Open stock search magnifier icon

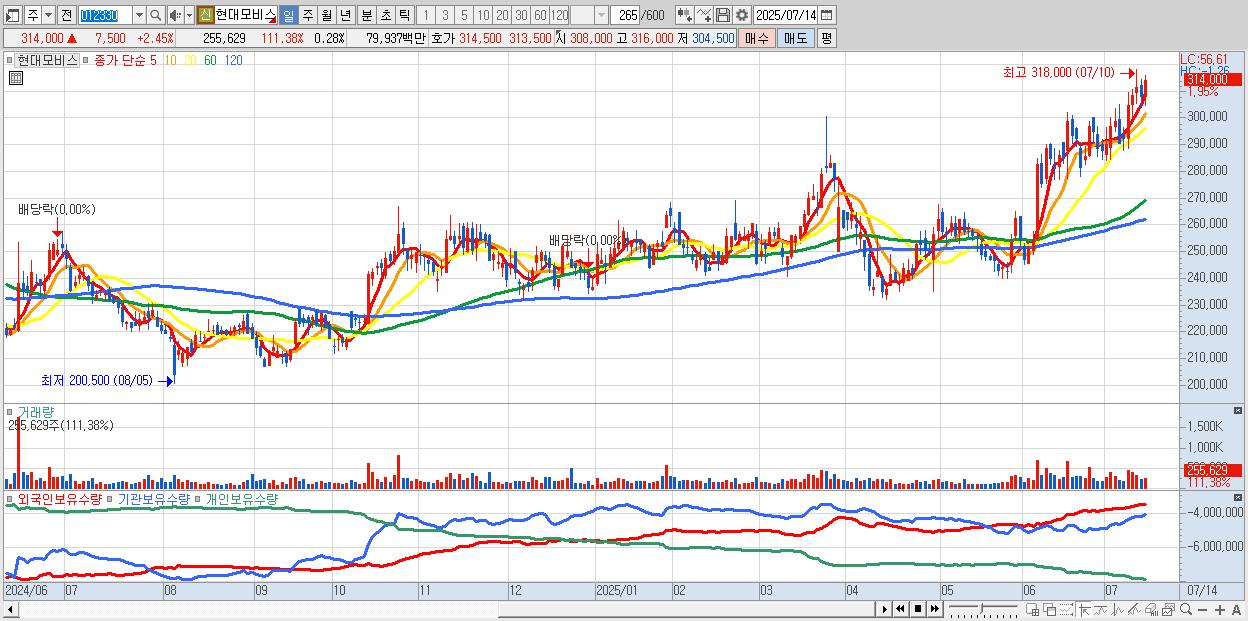[x=155, y=15]
